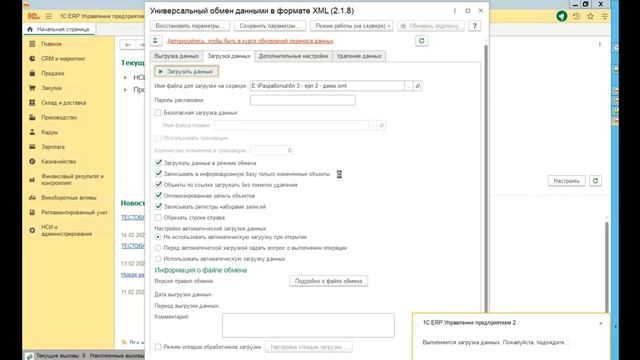Viewport: 640px width, 360px height.
Task: Click the Сохранить параметры button
Action: [x=270, y=26]
